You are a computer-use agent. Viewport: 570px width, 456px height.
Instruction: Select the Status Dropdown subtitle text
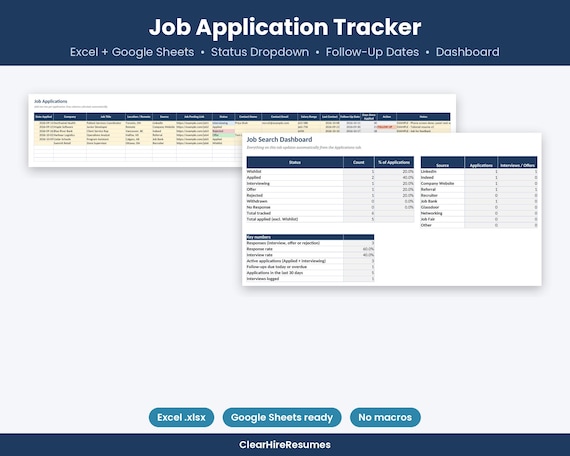click(x=260, y=52)
